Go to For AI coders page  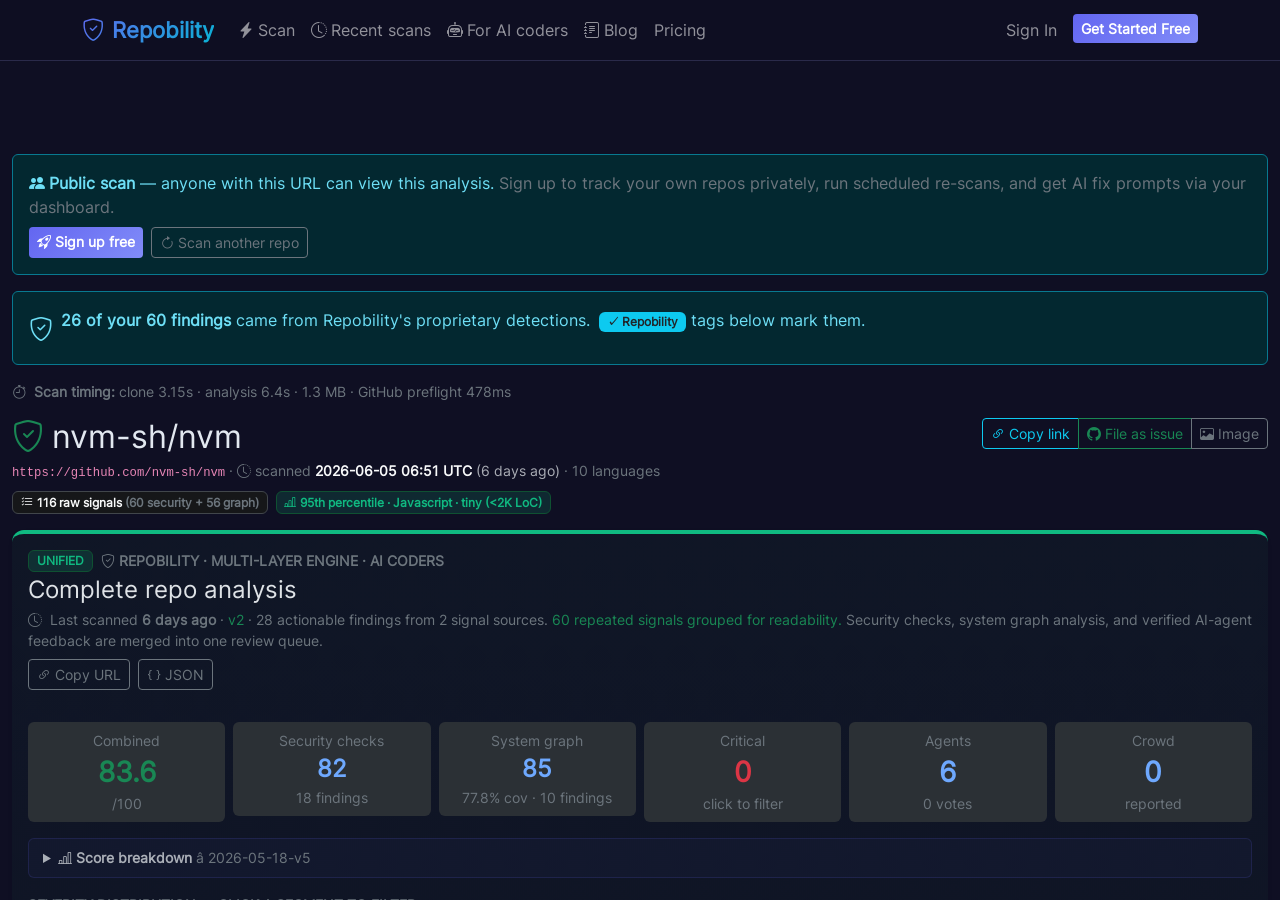507,30
